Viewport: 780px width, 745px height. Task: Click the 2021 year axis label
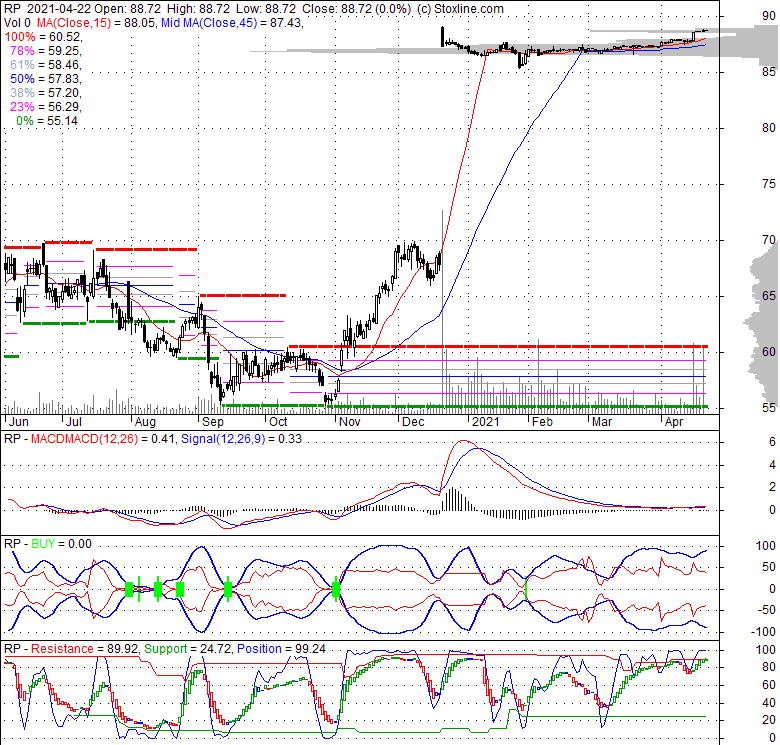tap(486, 422)
